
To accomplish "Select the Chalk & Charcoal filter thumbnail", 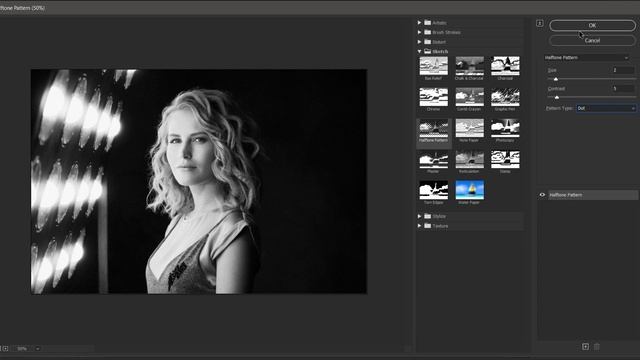I will (469, 66).
